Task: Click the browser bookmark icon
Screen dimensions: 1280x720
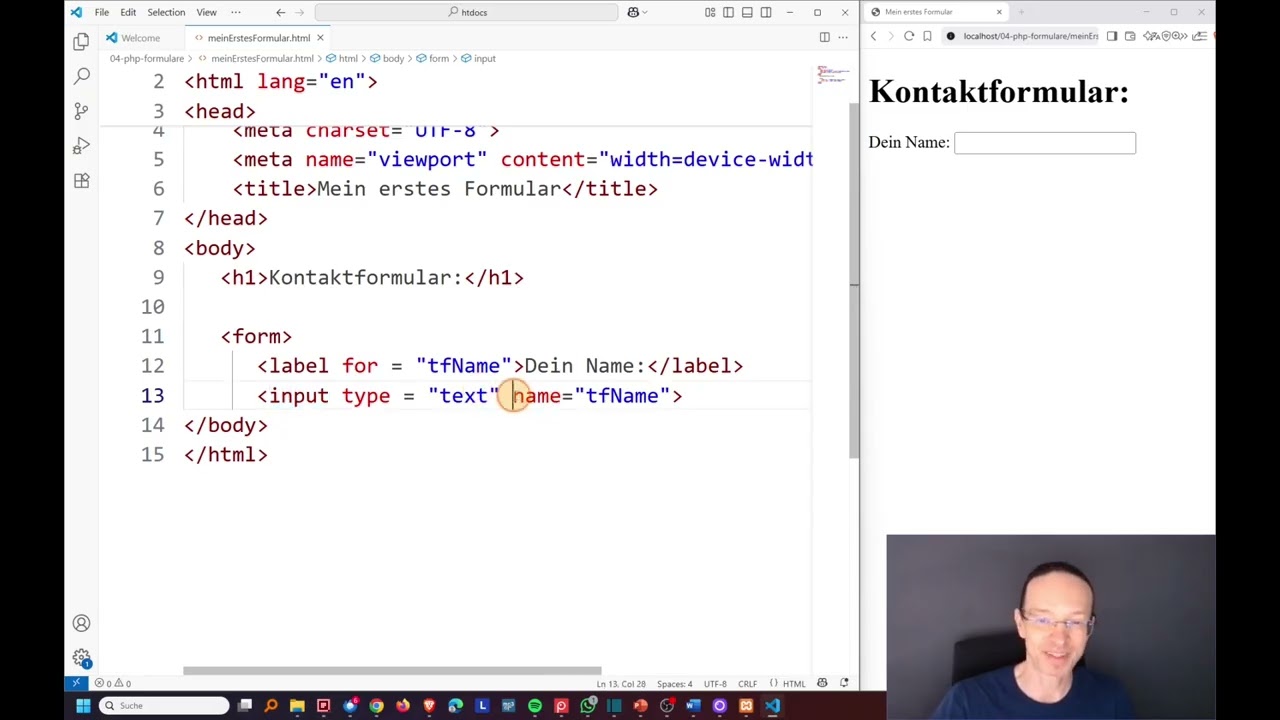Action: [927, 36]
